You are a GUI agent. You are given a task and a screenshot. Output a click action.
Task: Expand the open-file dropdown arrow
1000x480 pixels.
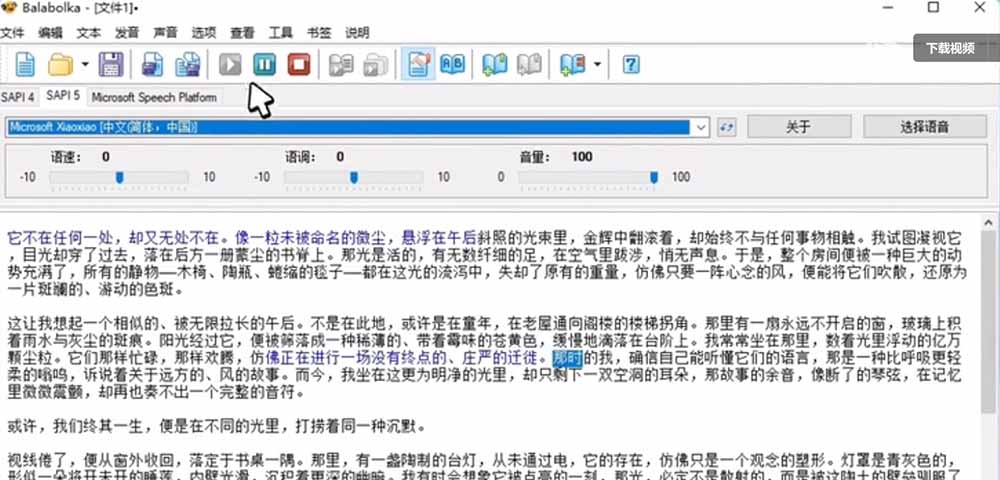pyautogui.click(x=85, y=64)
